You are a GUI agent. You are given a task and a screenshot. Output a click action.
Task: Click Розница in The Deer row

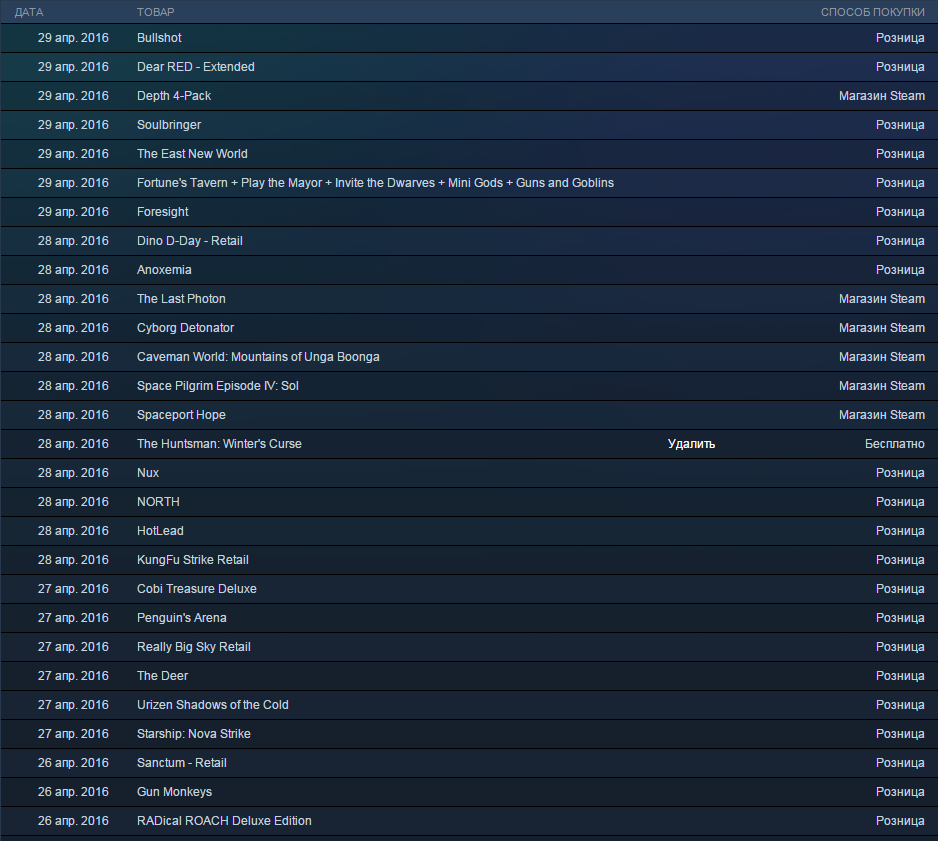click(900, 676)
